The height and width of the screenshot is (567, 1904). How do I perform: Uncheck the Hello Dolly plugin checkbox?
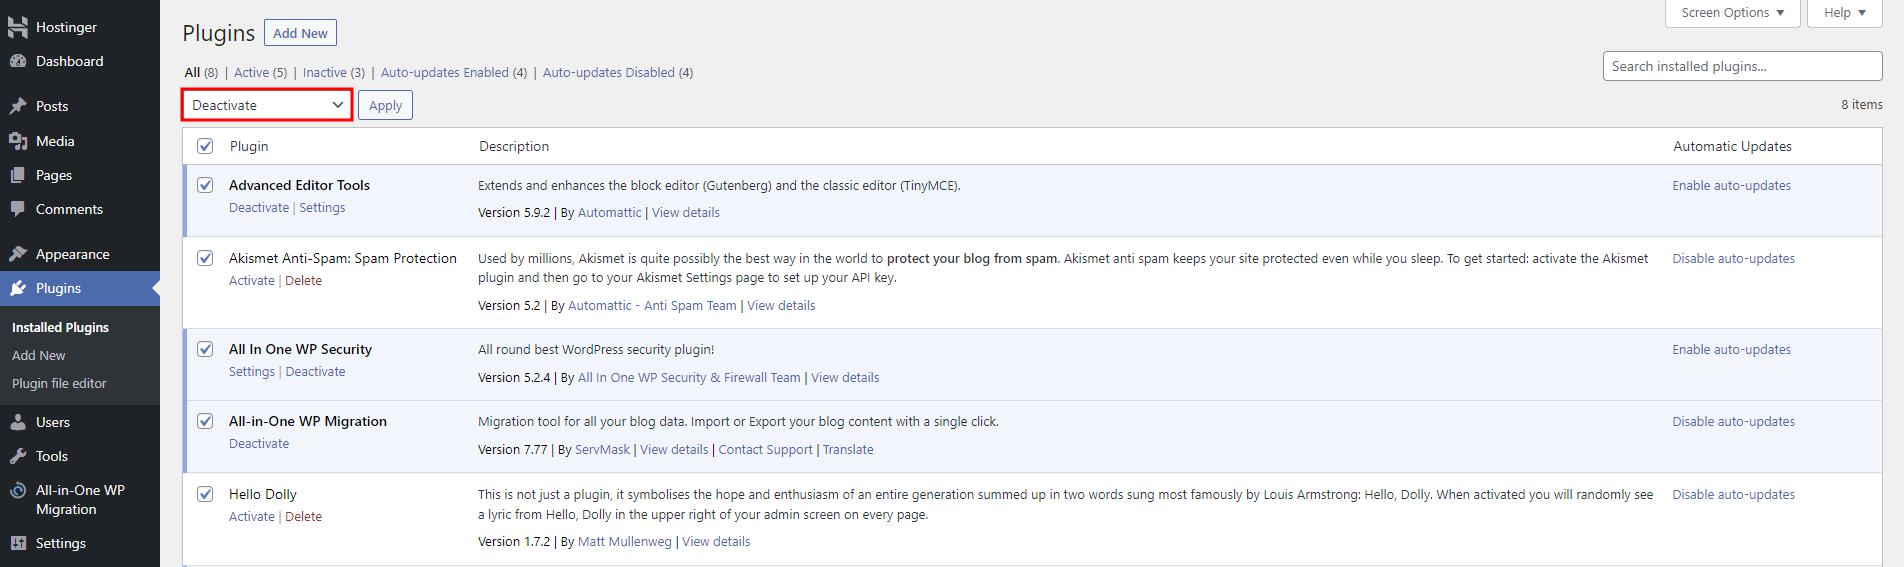[x=205, y=494]
